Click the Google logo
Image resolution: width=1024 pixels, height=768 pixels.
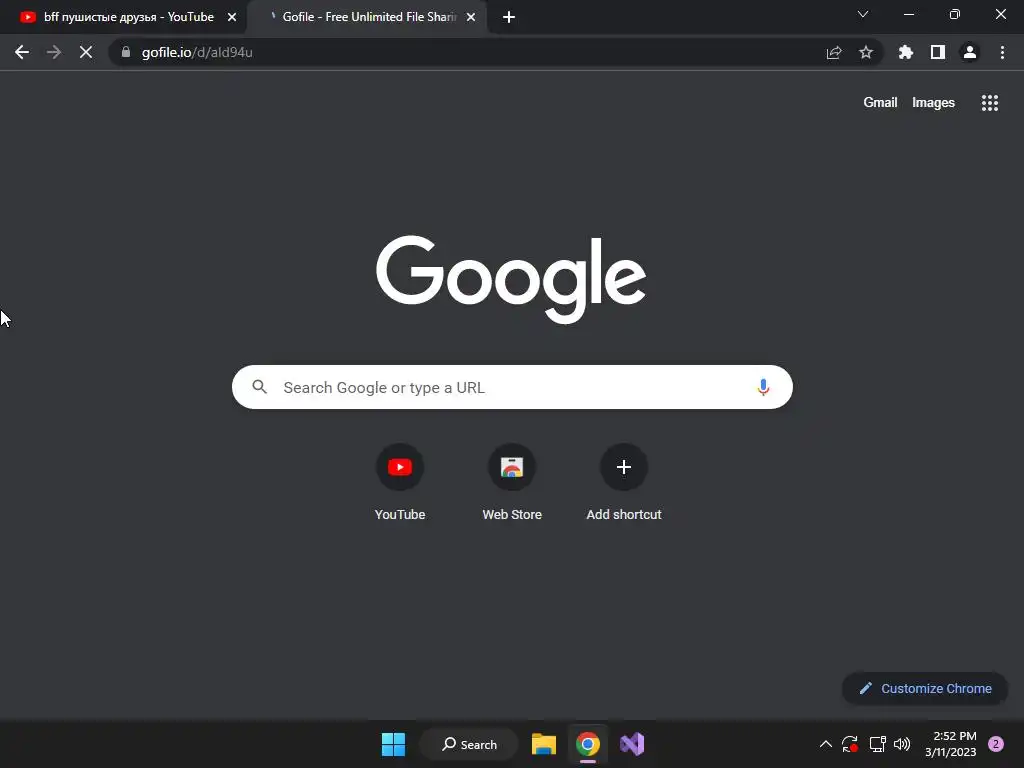tap(511, 279)
